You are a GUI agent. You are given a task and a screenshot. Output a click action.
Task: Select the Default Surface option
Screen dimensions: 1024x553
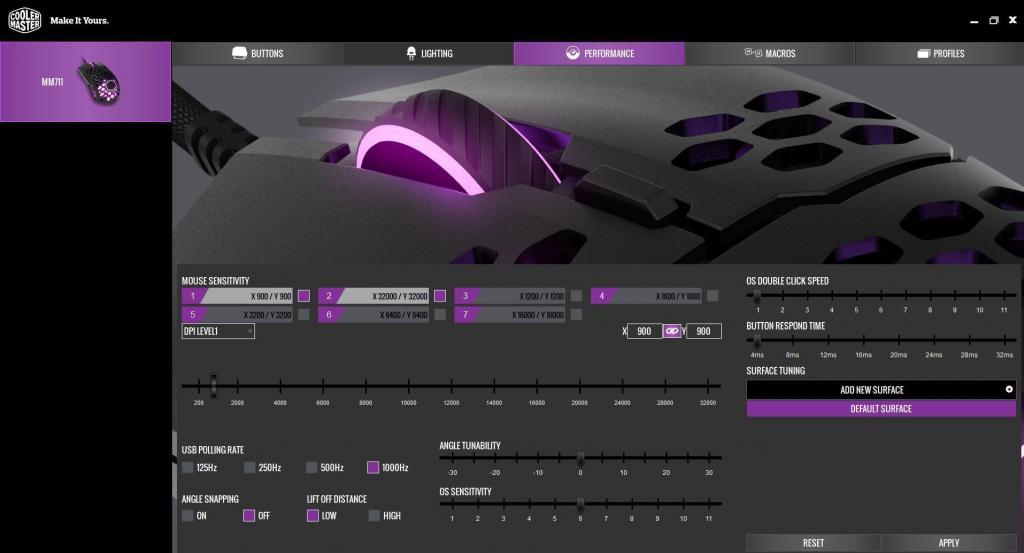(880, 408)
